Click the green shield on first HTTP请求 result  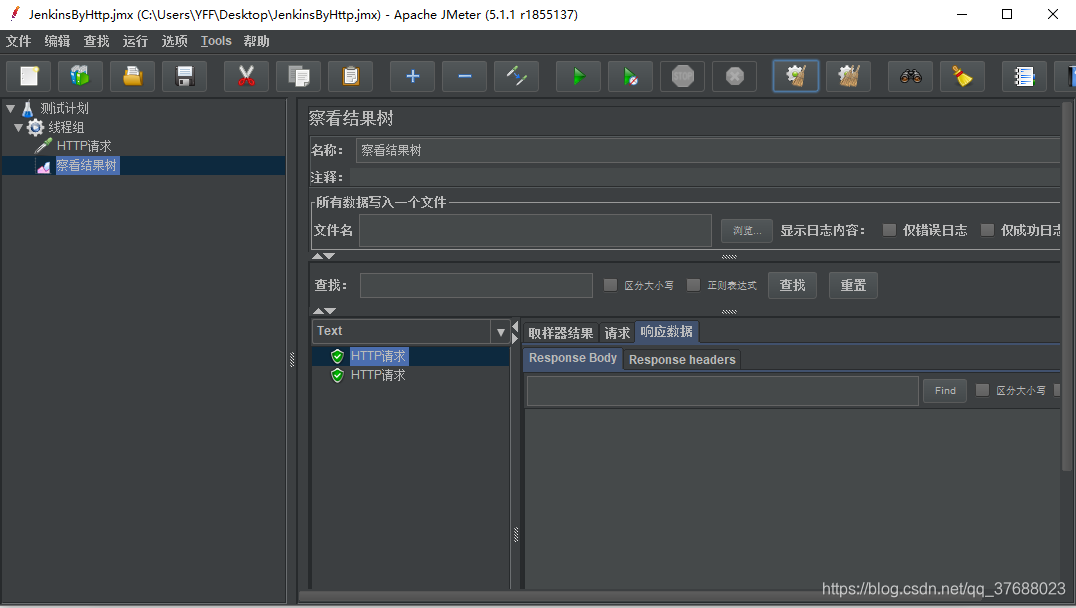[337, 356]
